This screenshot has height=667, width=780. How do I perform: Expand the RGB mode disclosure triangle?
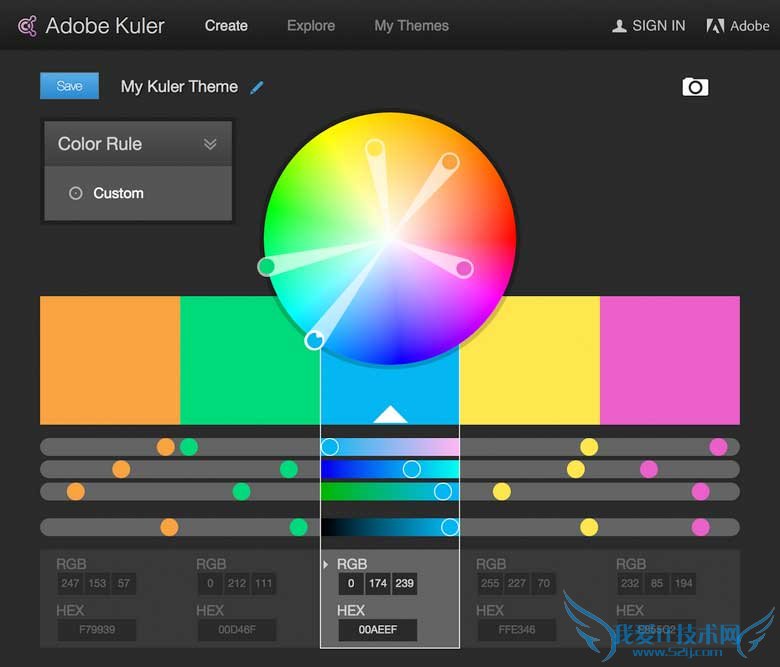[325, 565]
